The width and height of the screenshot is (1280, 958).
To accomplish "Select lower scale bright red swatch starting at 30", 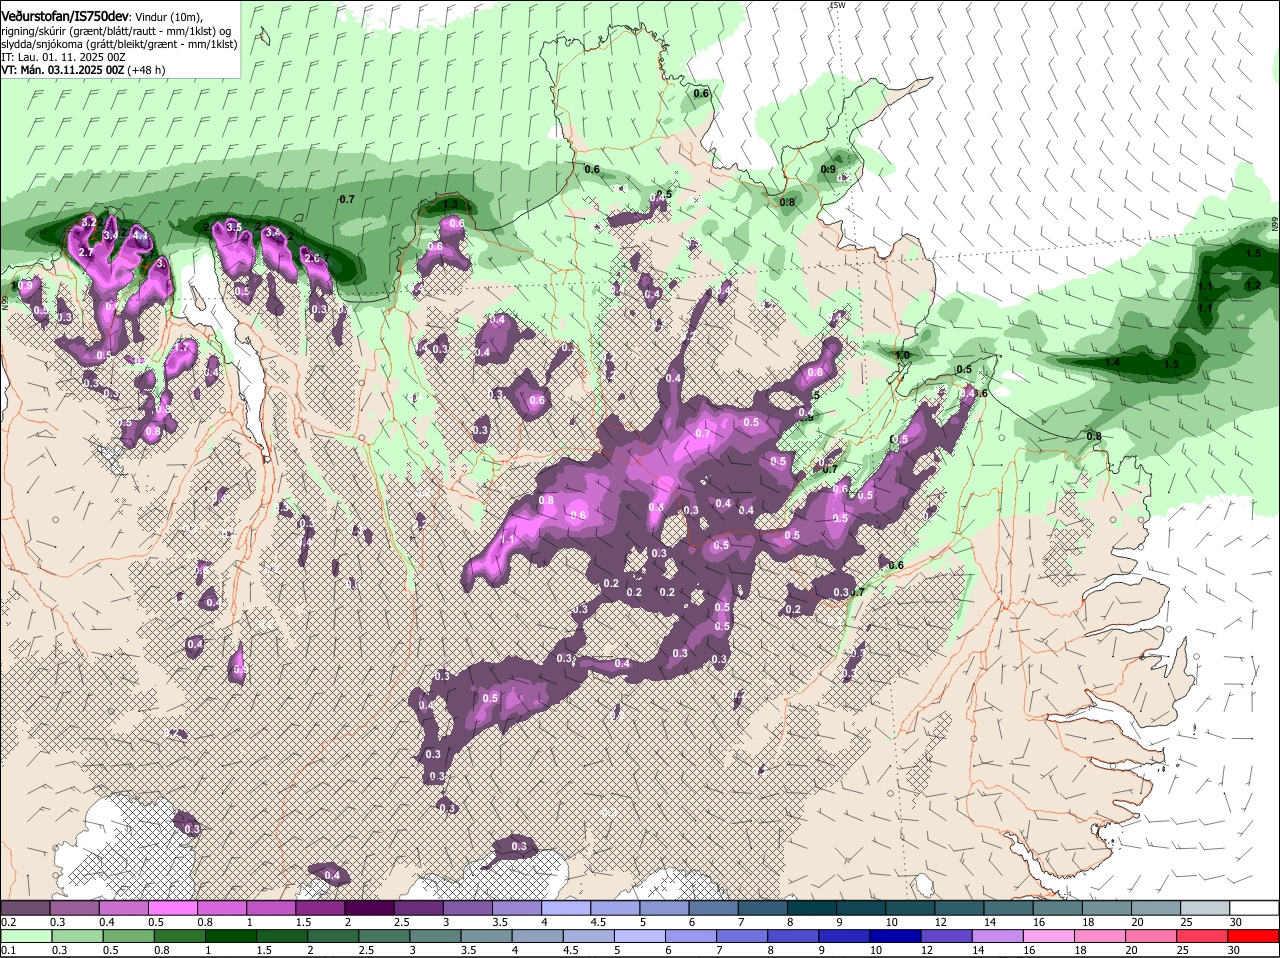I will coord(1254,937).
